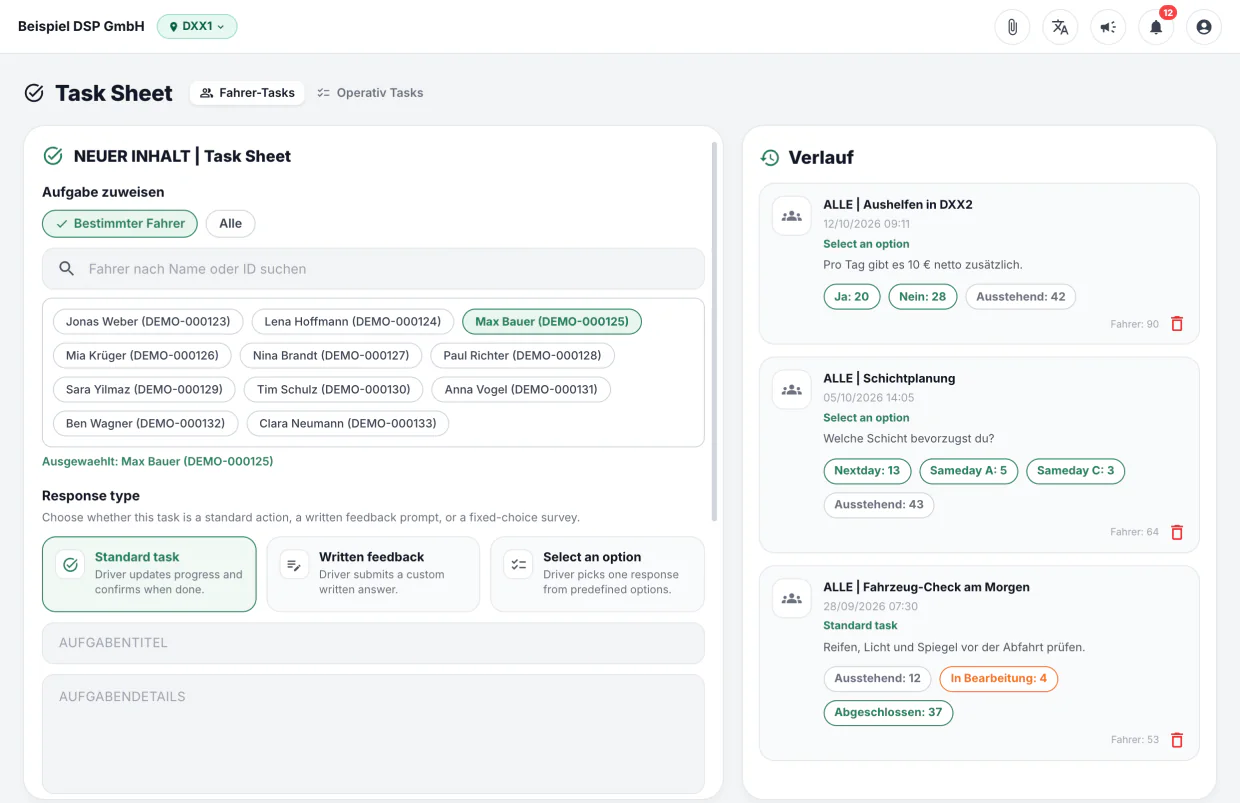The image size is (1240, 803).
Task: Click the Nein: 28 response chip
Action: pyautogui.click(x=923, y=297)
